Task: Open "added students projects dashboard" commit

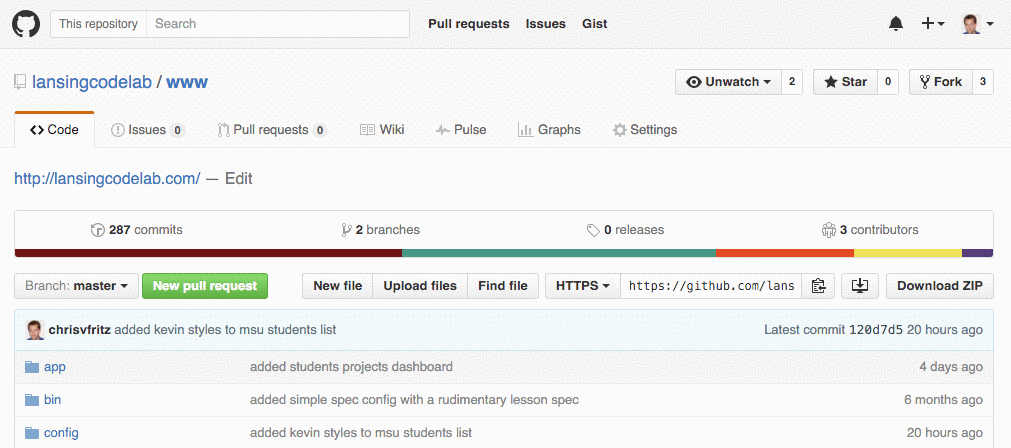Action: 351,367
